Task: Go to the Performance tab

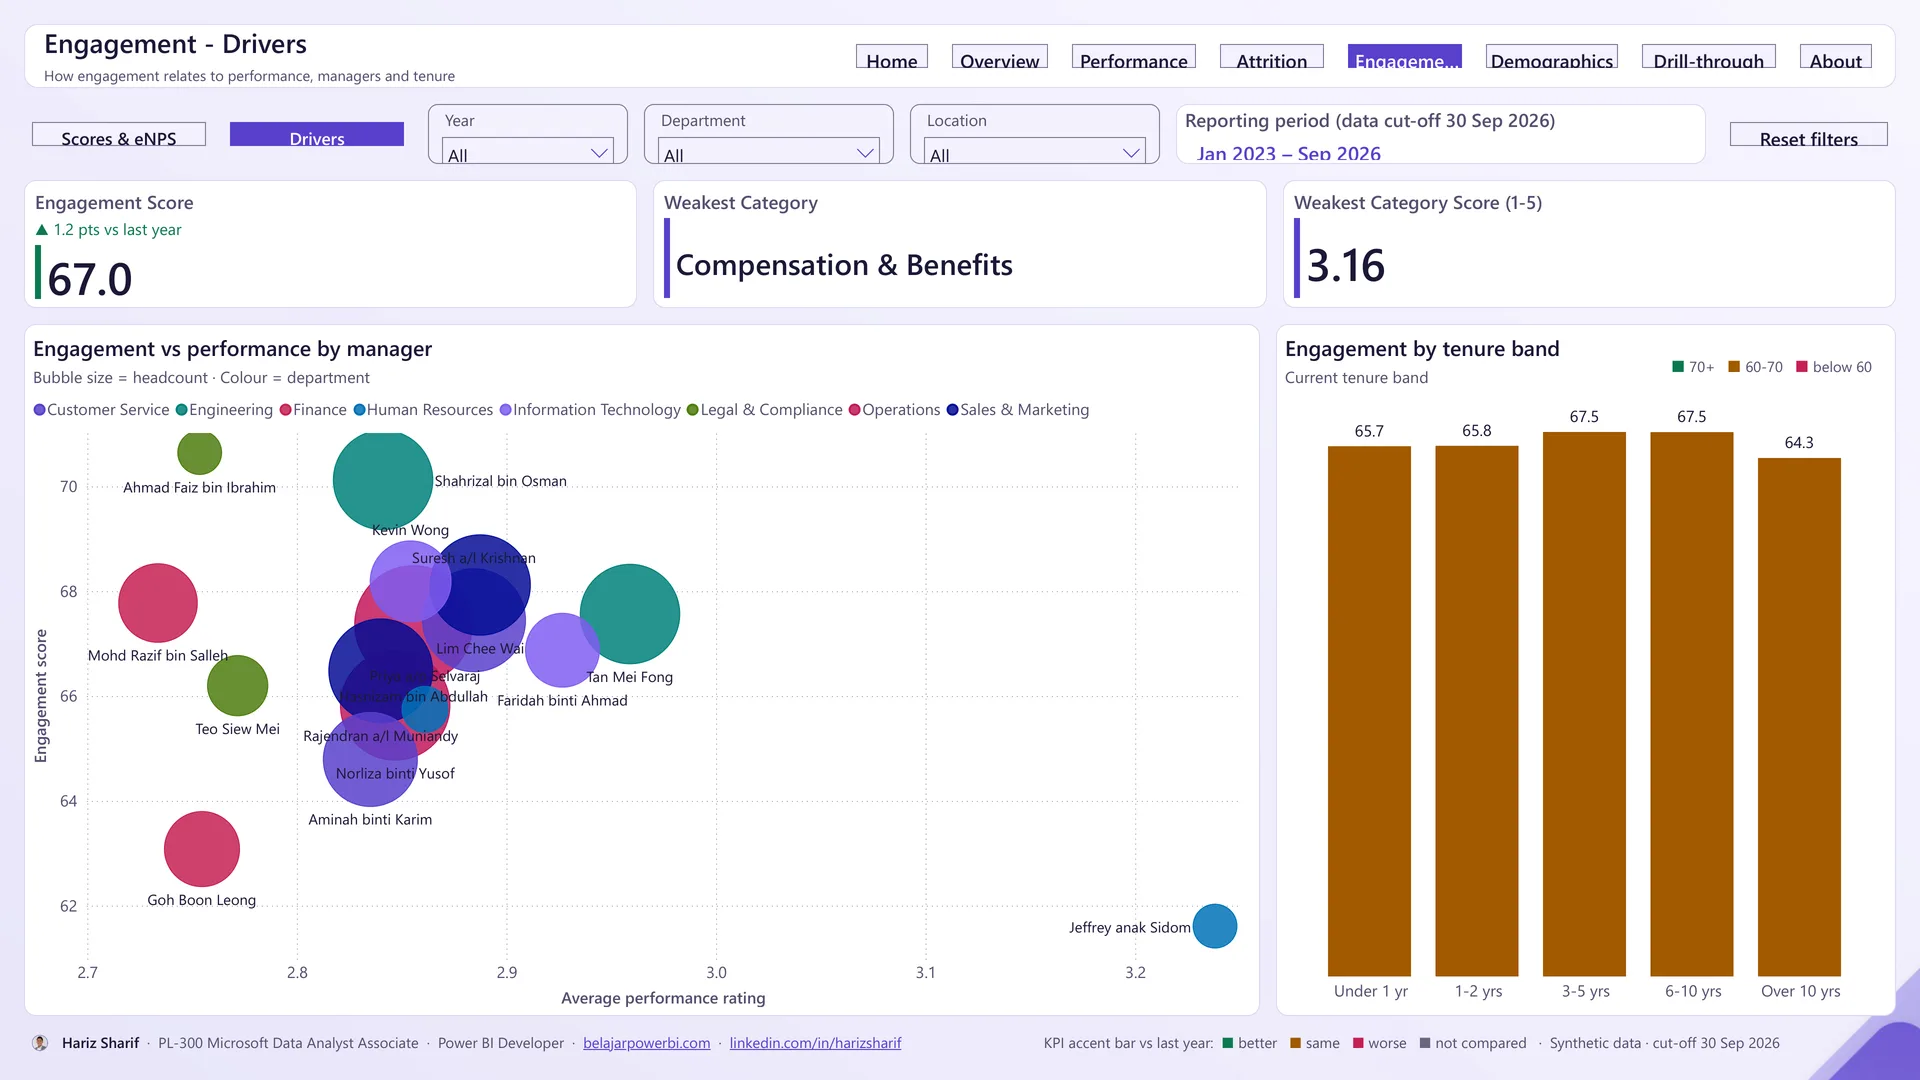Action: click(1134, 57)
